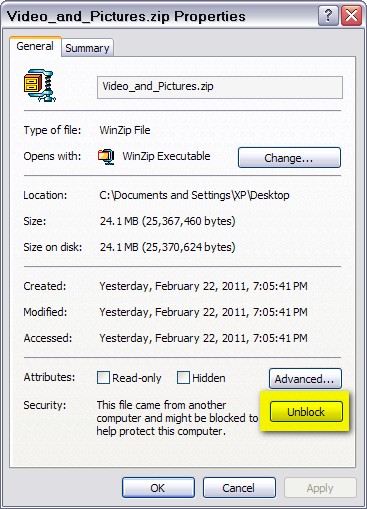
Task: Click the question mark help button
Action: point(328,16)
